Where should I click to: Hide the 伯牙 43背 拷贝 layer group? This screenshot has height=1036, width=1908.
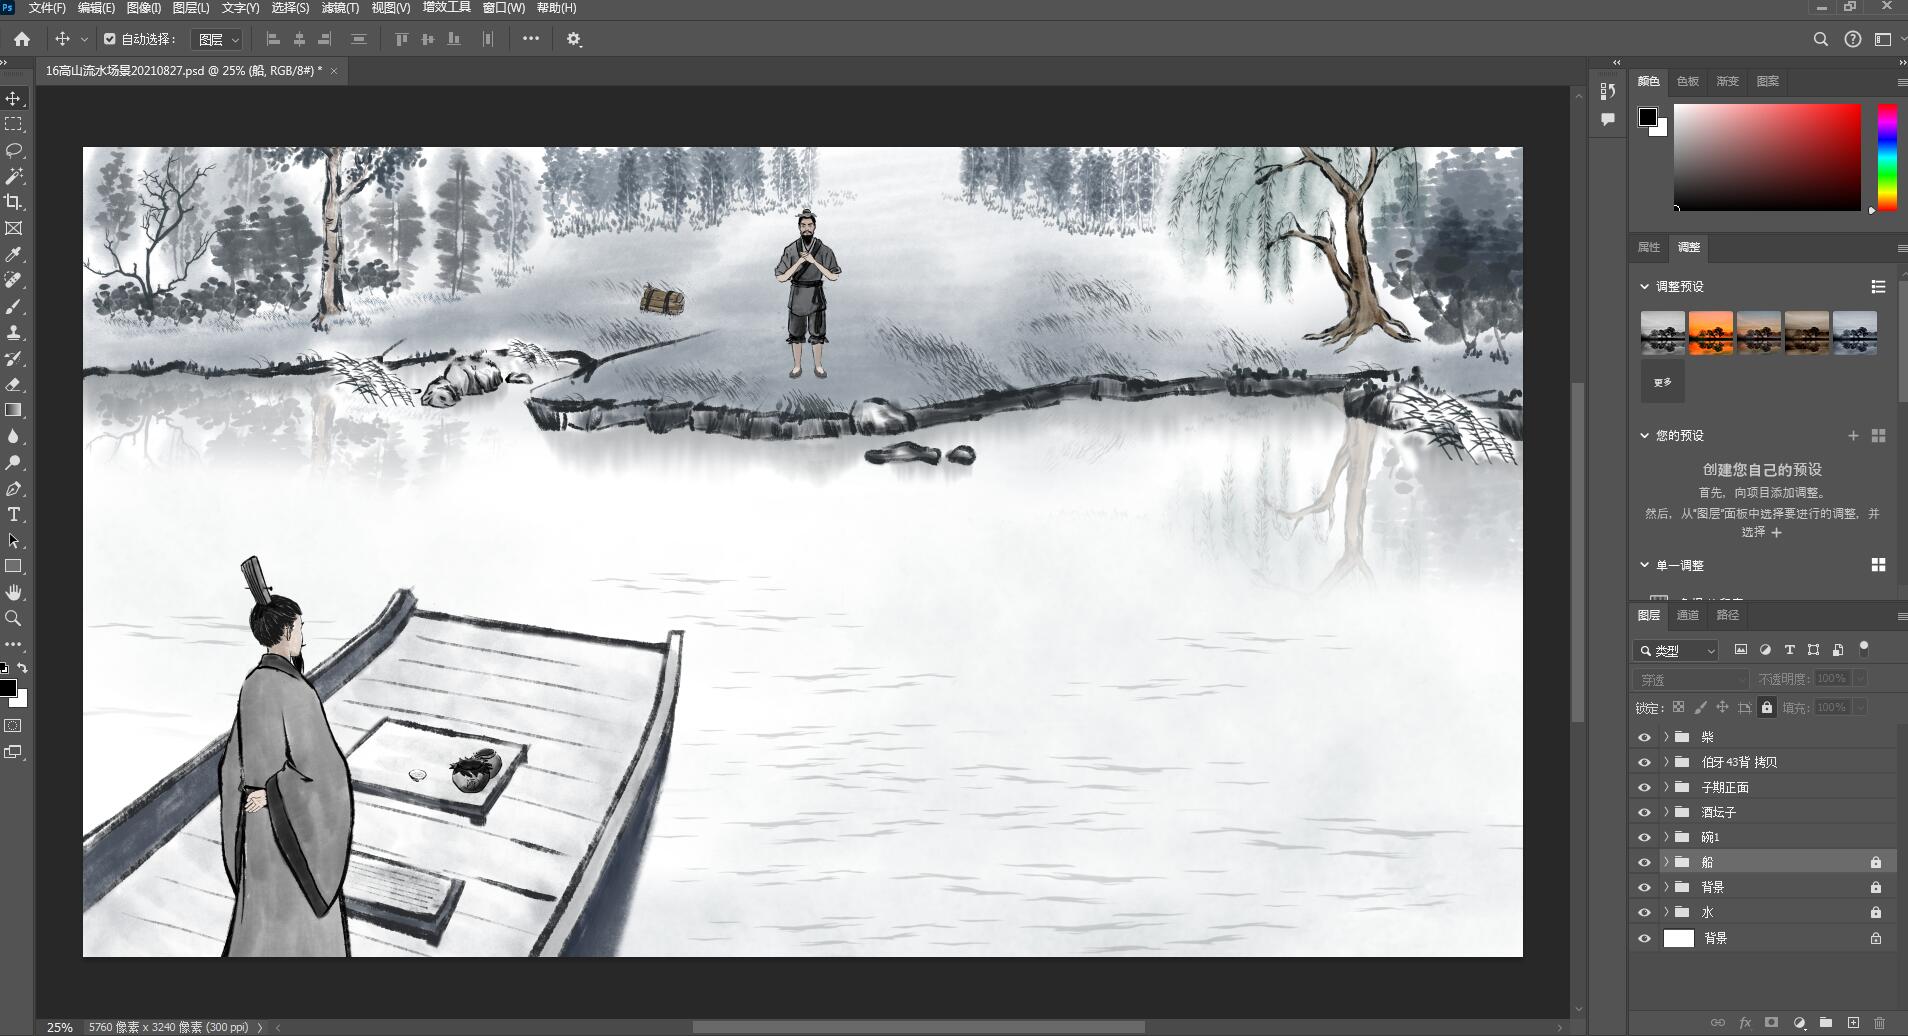pos(1644,762)
